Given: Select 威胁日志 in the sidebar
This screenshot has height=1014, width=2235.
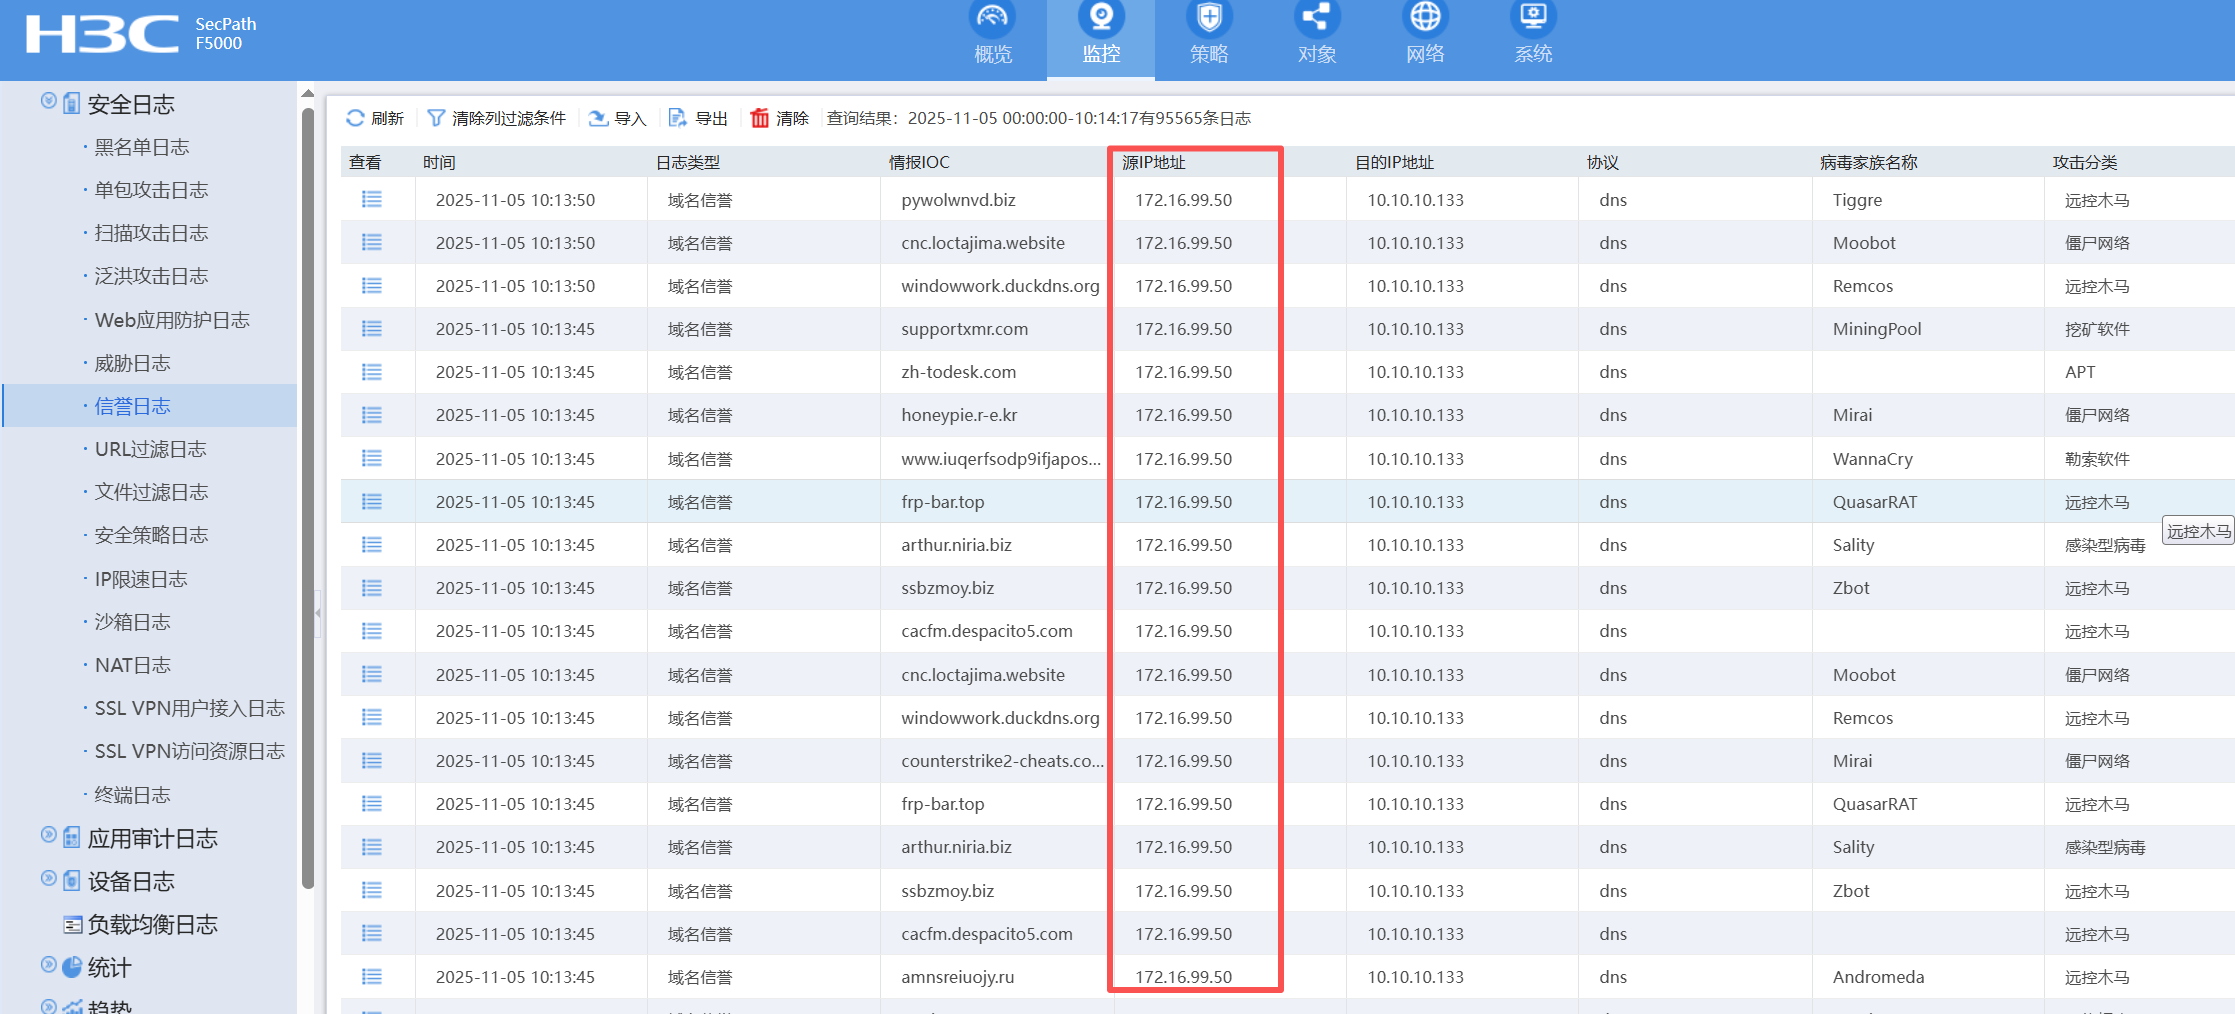Looking at the screenshot, I should coord(132,363).
